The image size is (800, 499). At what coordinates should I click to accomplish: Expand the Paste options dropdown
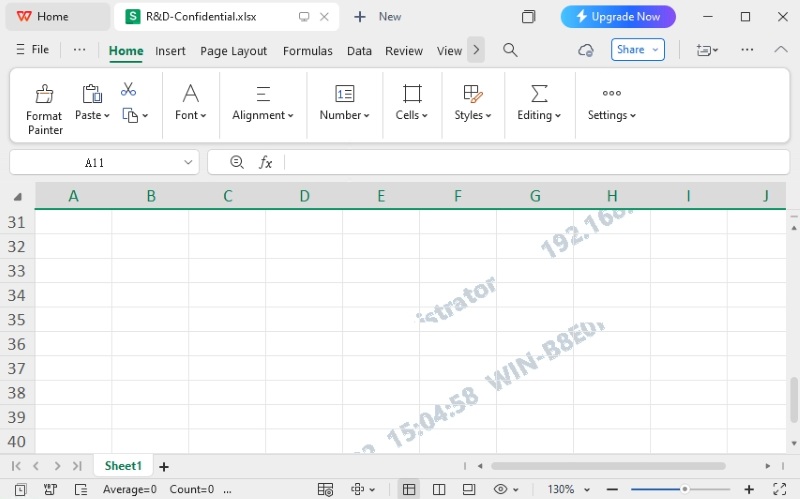(x=107, y=116)
